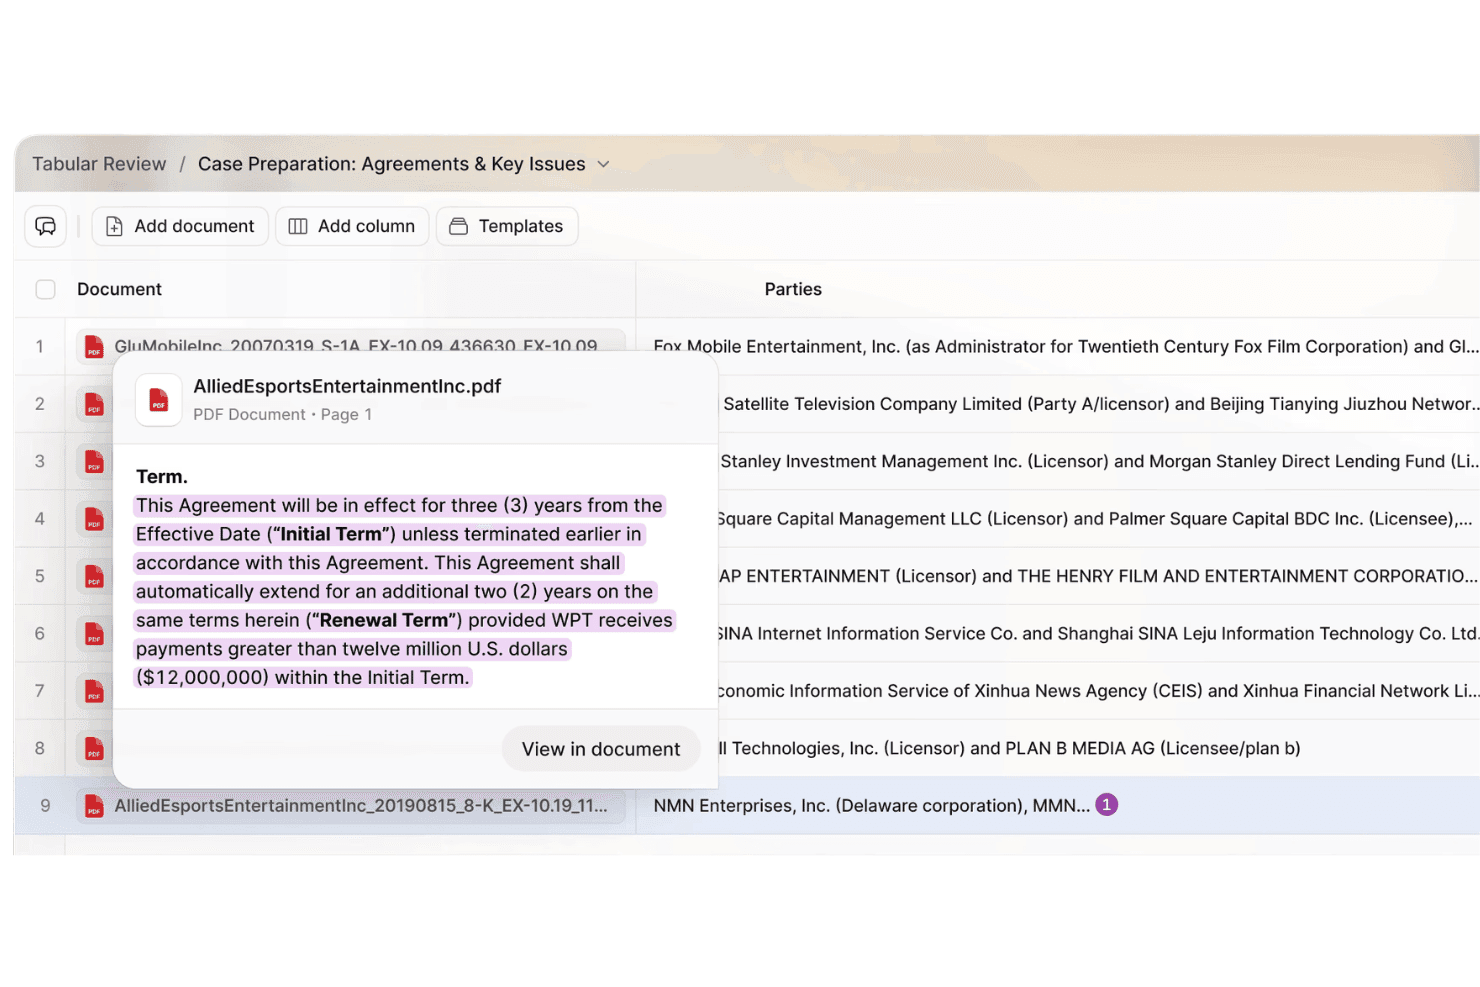
Task: Click the Add document button
Action: click(181, 226)
